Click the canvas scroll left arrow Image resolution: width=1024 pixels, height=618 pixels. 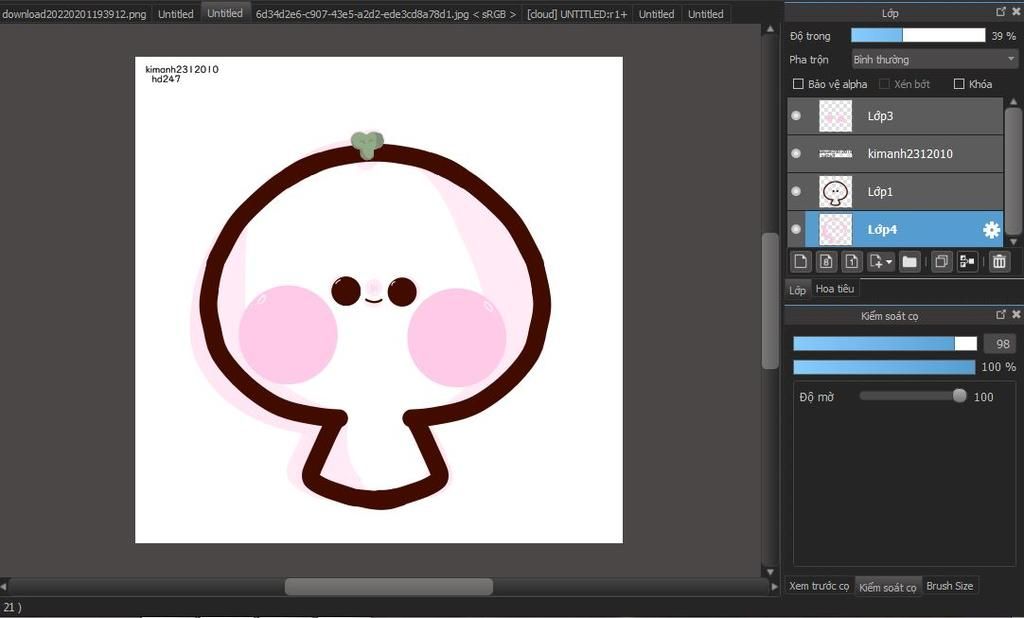coord(3,586)
